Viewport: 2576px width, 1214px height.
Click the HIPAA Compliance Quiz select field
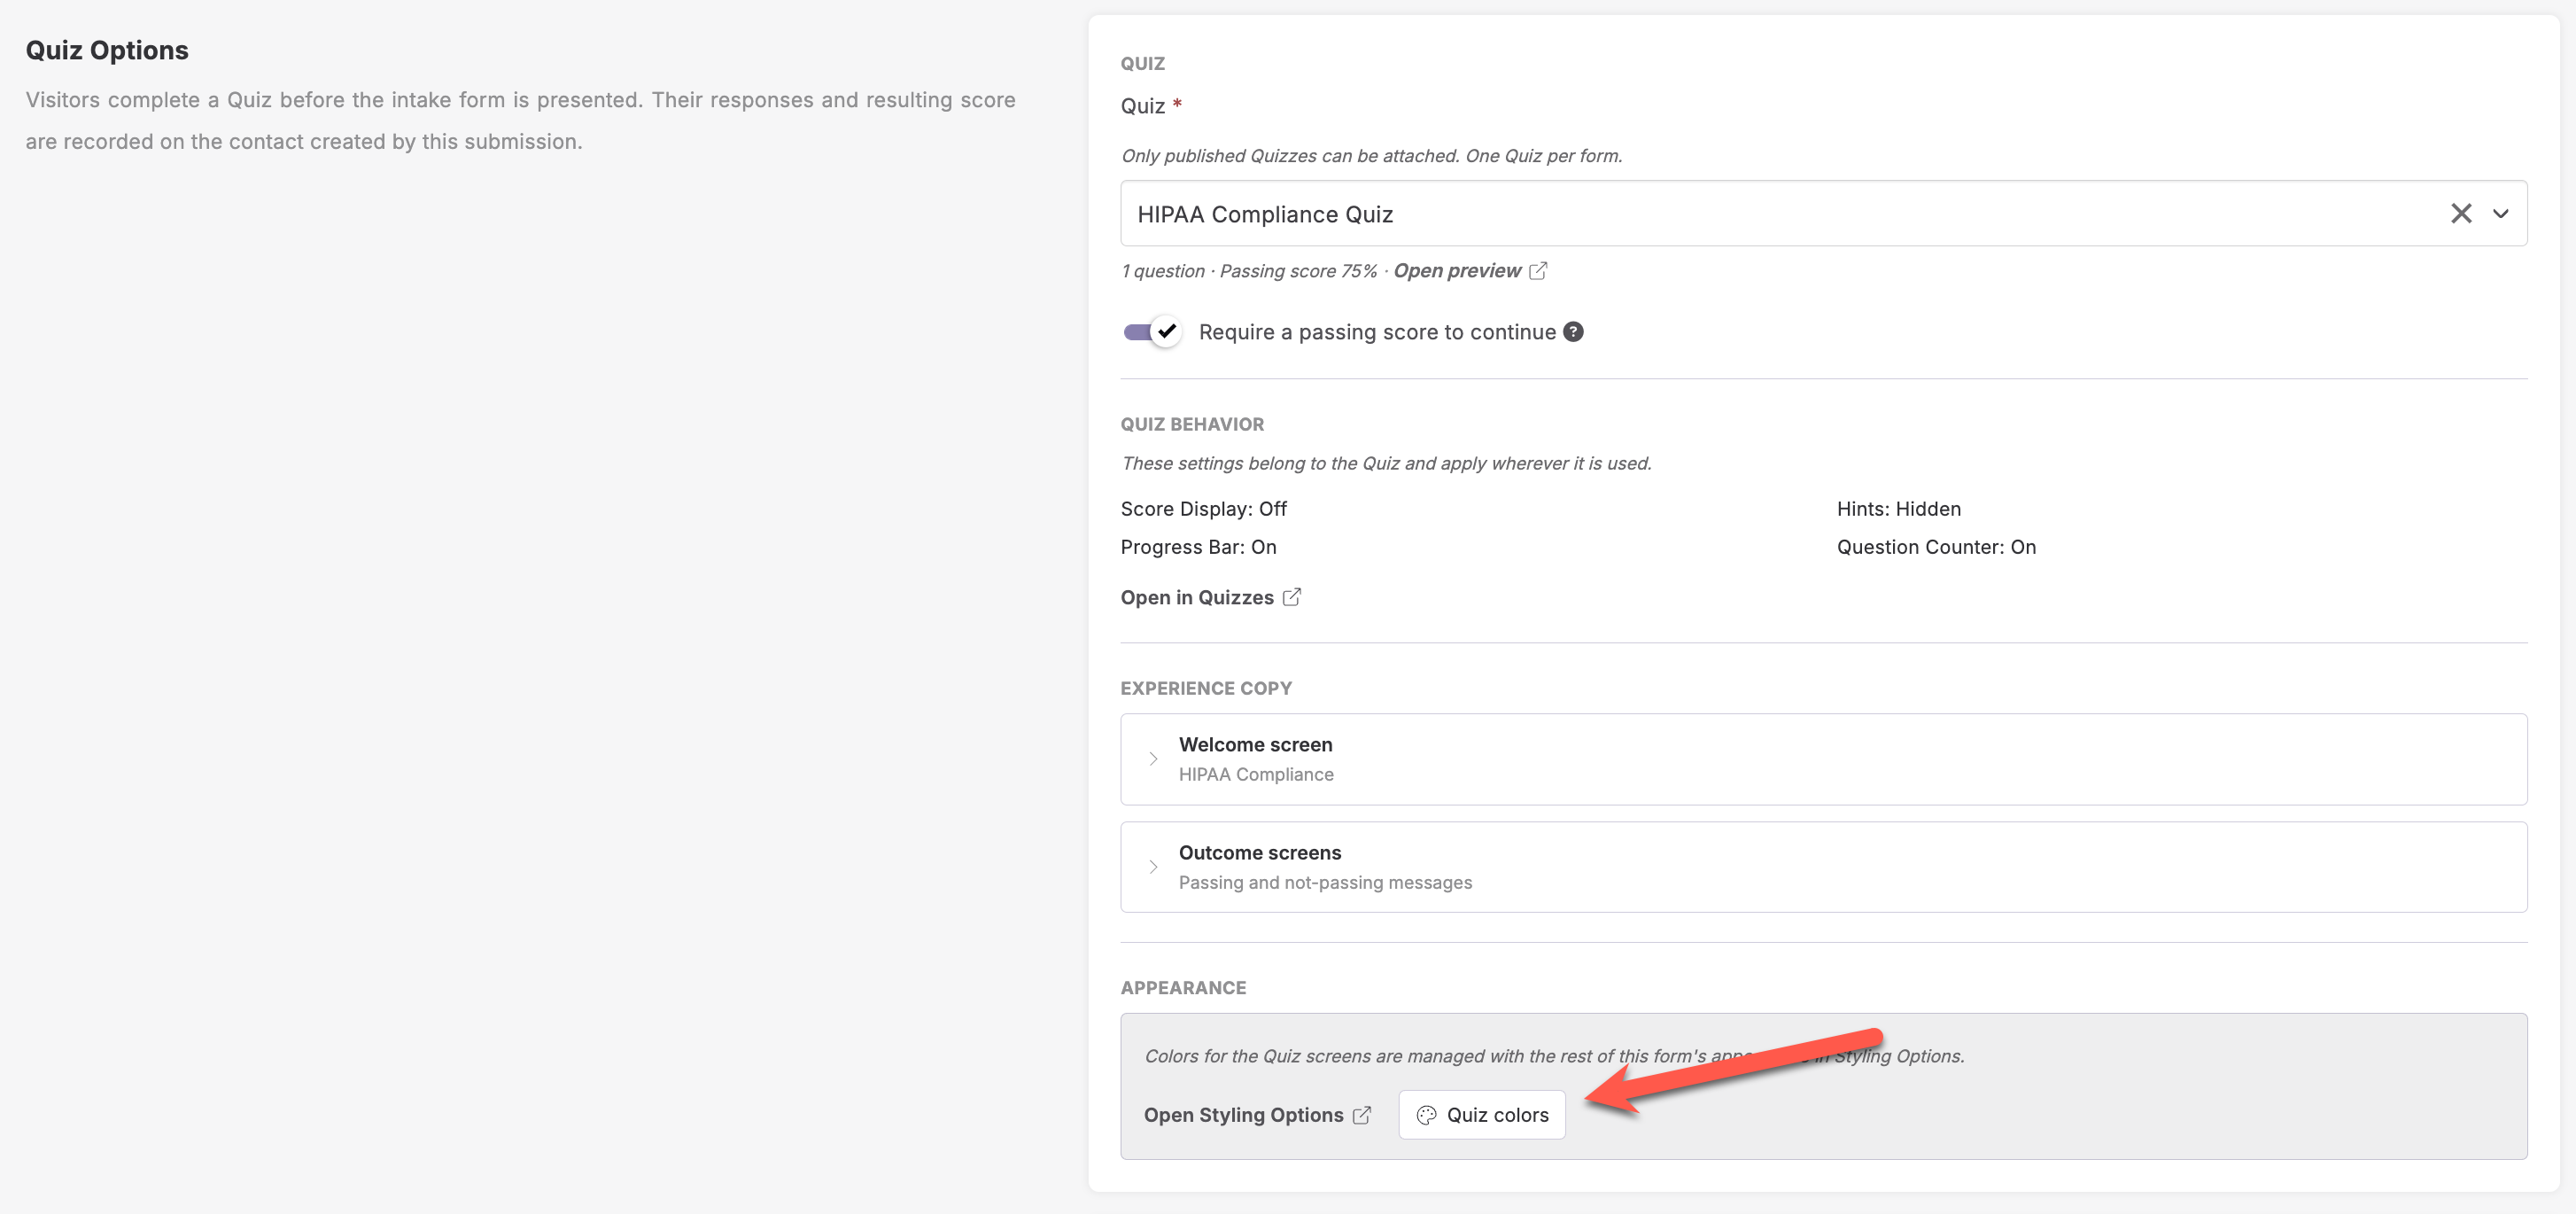[x=1823, y=213]
